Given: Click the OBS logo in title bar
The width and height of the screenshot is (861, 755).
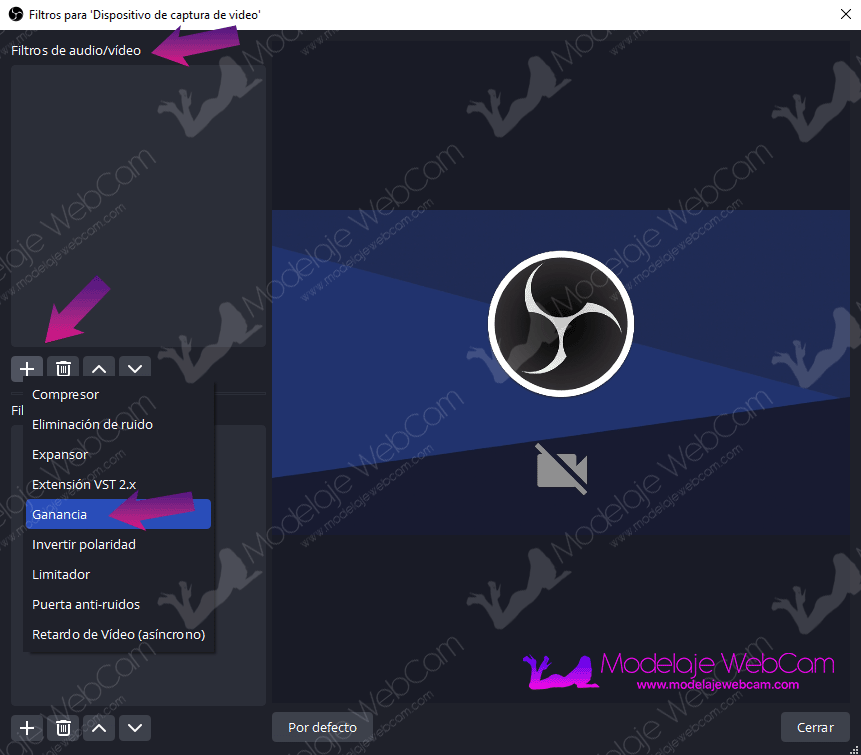Looking at the screenshot, I should click(15, 14).
